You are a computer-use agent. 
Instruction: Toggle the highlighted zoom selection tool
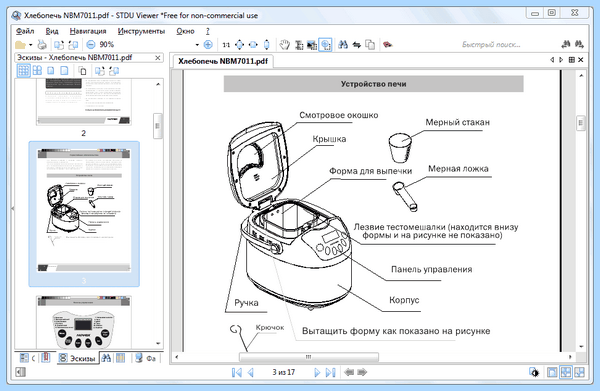click(325, 45)
